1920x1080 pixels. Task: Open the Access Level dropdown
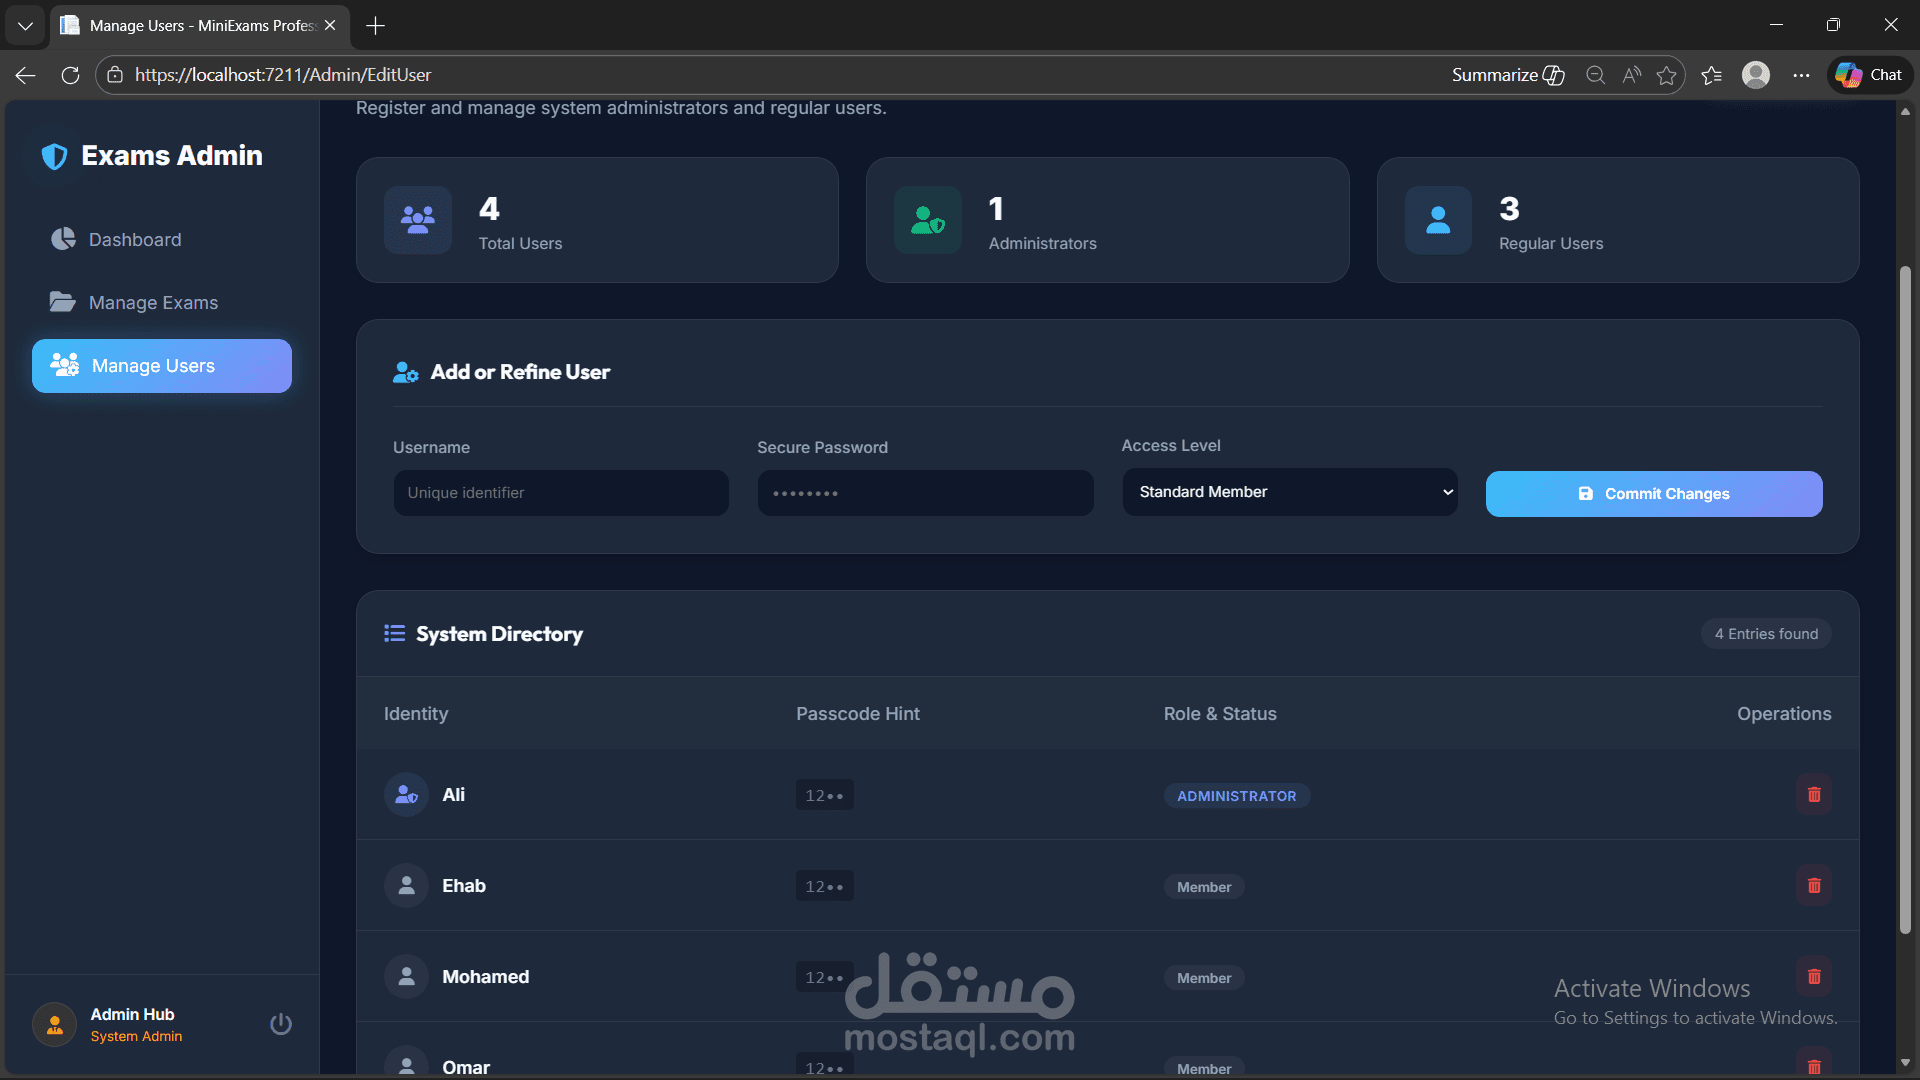(1289, 492)
